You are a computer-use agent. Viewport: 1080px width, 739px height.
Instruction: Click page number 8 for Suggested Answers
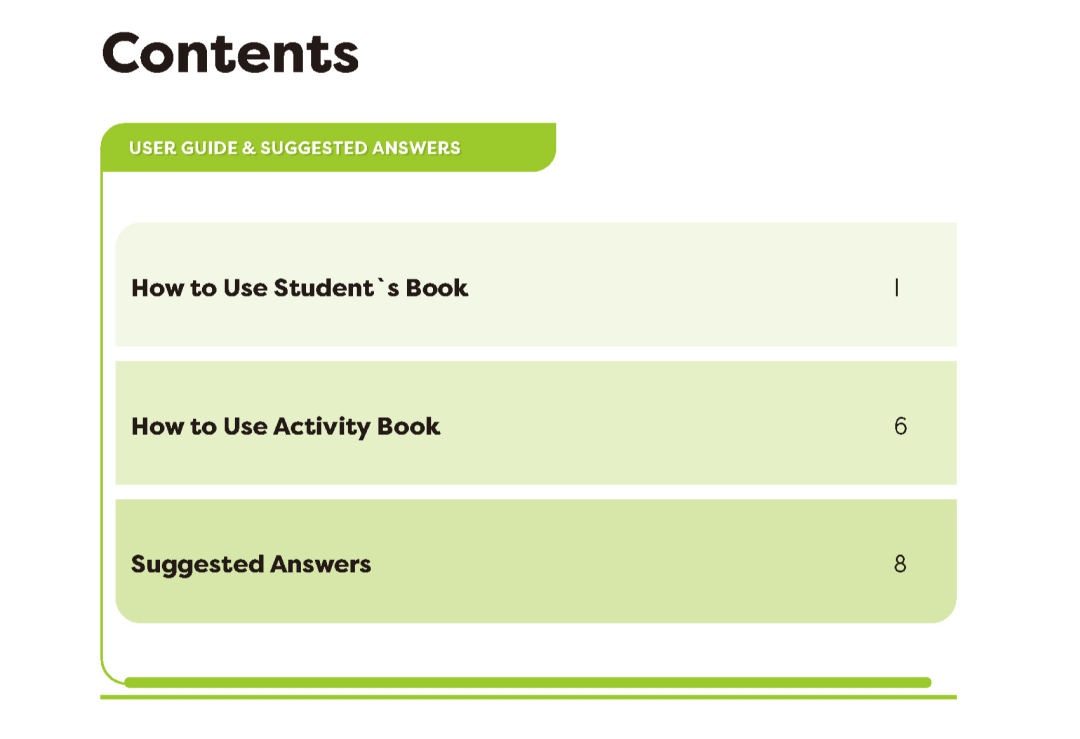pyautogui.click(x=900, y=564)
